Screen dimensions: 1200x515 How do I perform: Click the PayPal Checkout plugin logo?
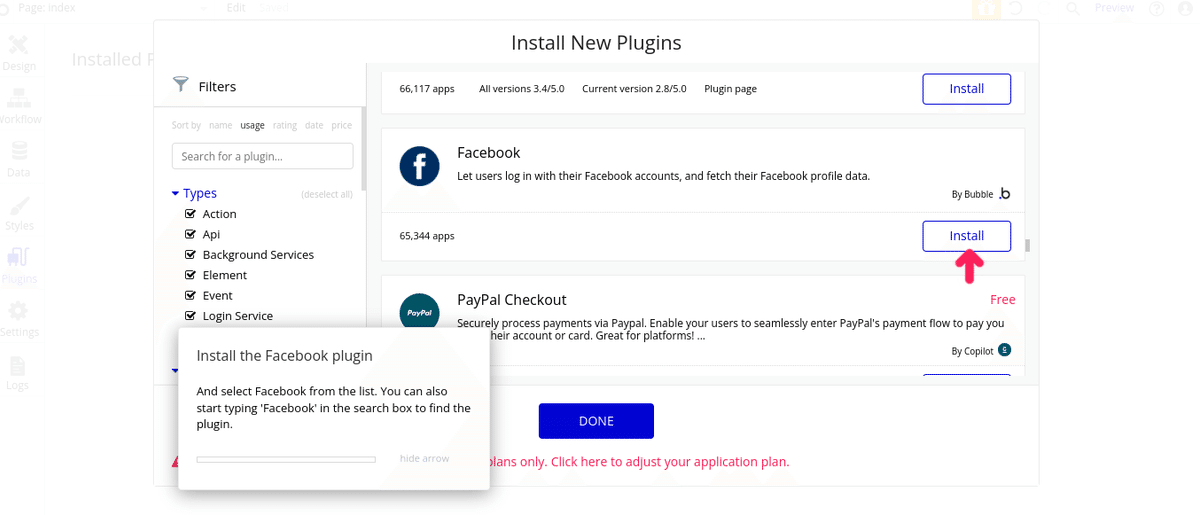[420, 313]
